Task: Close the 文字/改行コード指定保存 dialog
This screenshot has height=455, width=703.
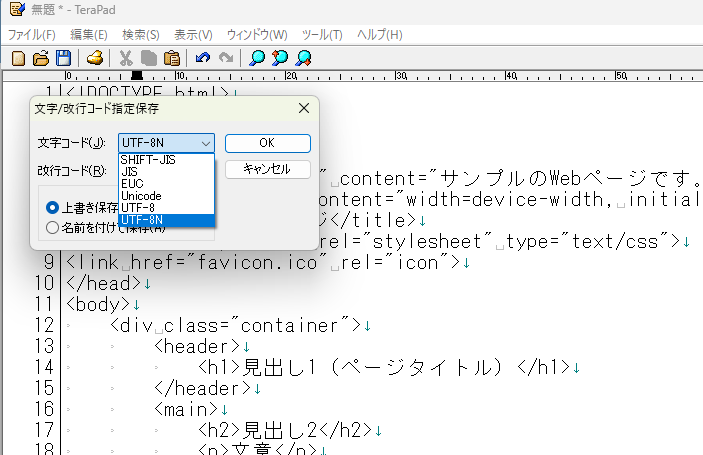Action: point(303,108)
